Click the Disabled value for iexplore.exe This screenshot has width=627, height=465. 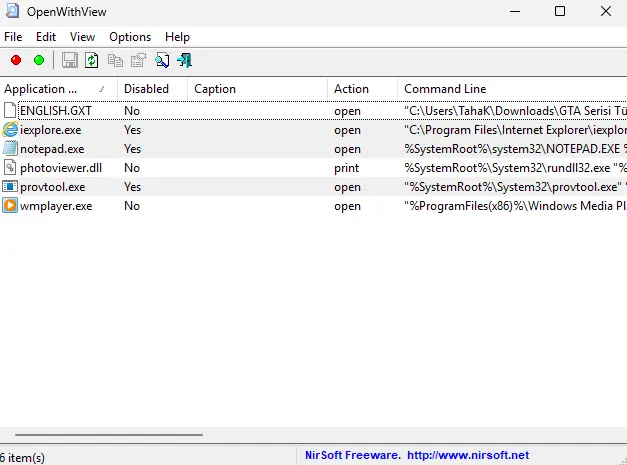click(x=132, y=130)
